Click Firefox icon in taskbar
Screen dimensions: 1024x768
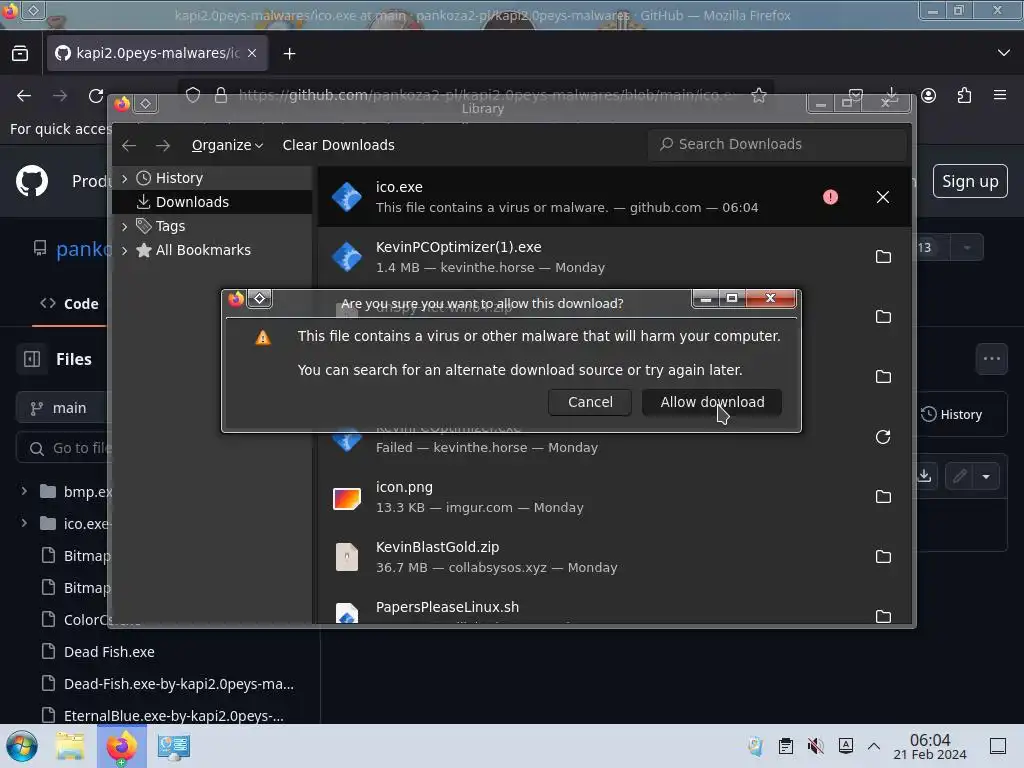click(x=121, y=746)
